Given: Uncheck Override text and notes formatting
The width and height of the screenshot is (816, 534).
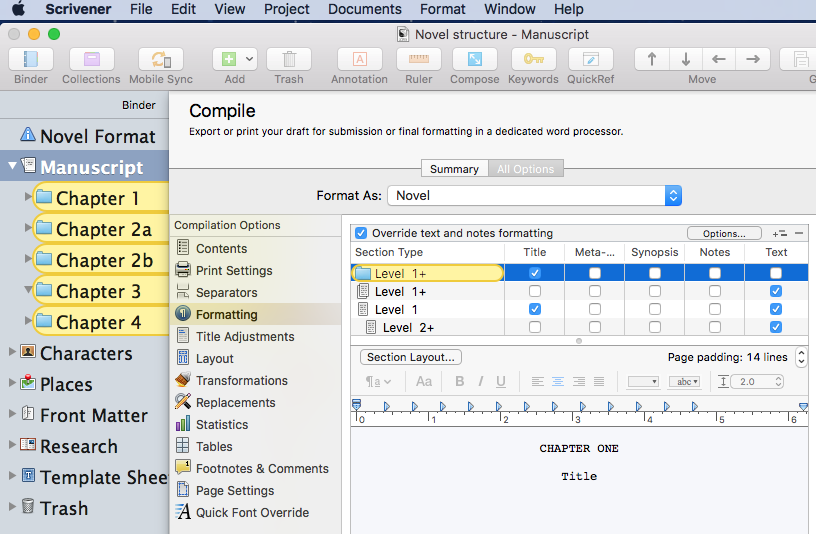Looking at the screenshot, I should [361, 233].
